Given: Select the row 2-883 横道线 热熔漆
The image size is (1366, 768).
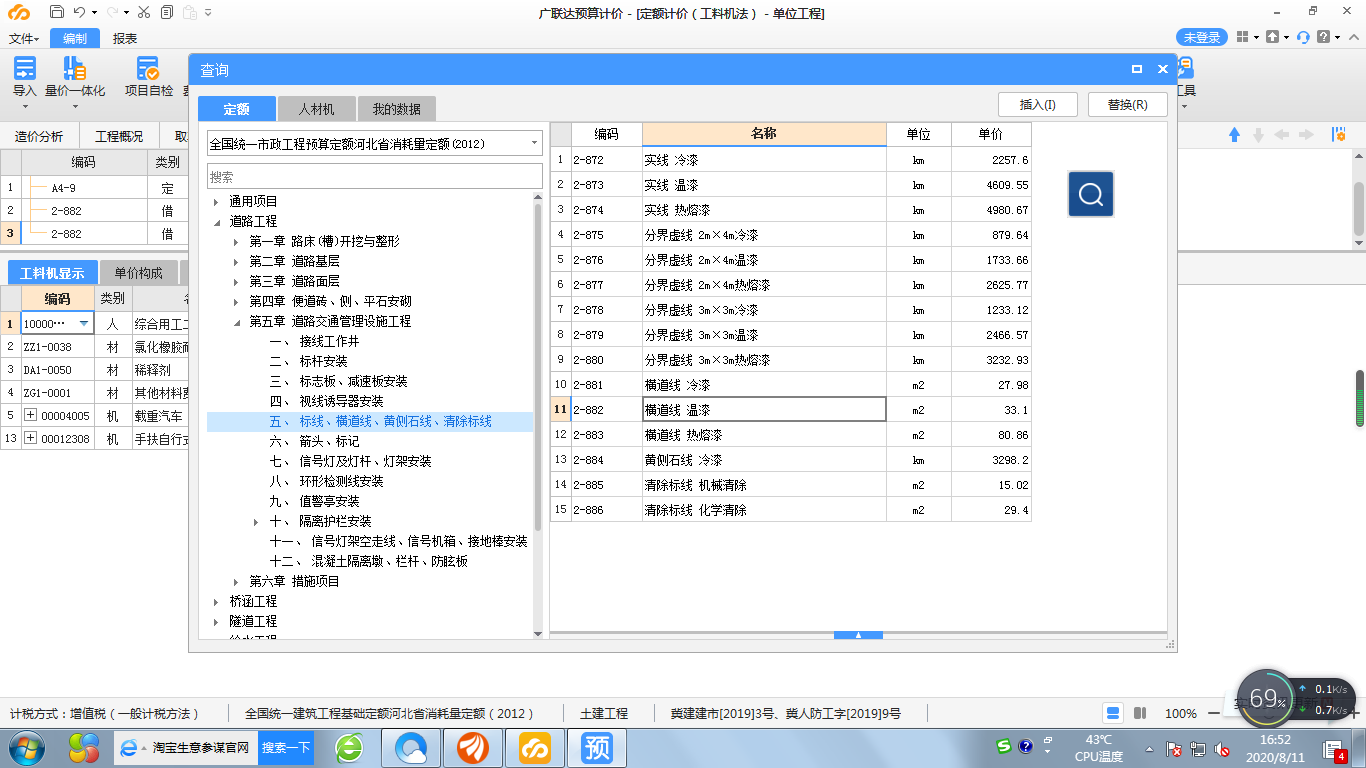Looking at the screenshot, I should [x=790, y=435].
